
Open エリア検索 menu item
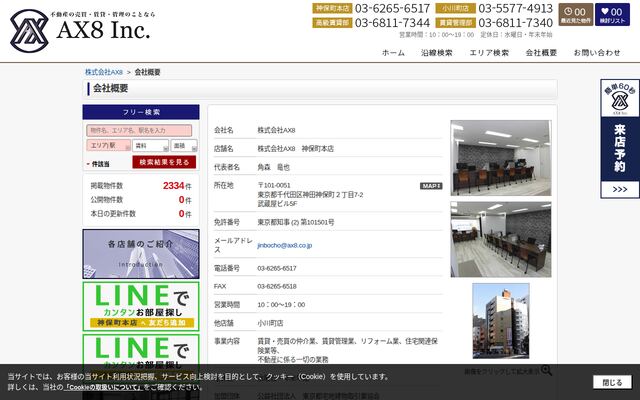(489, 53)
